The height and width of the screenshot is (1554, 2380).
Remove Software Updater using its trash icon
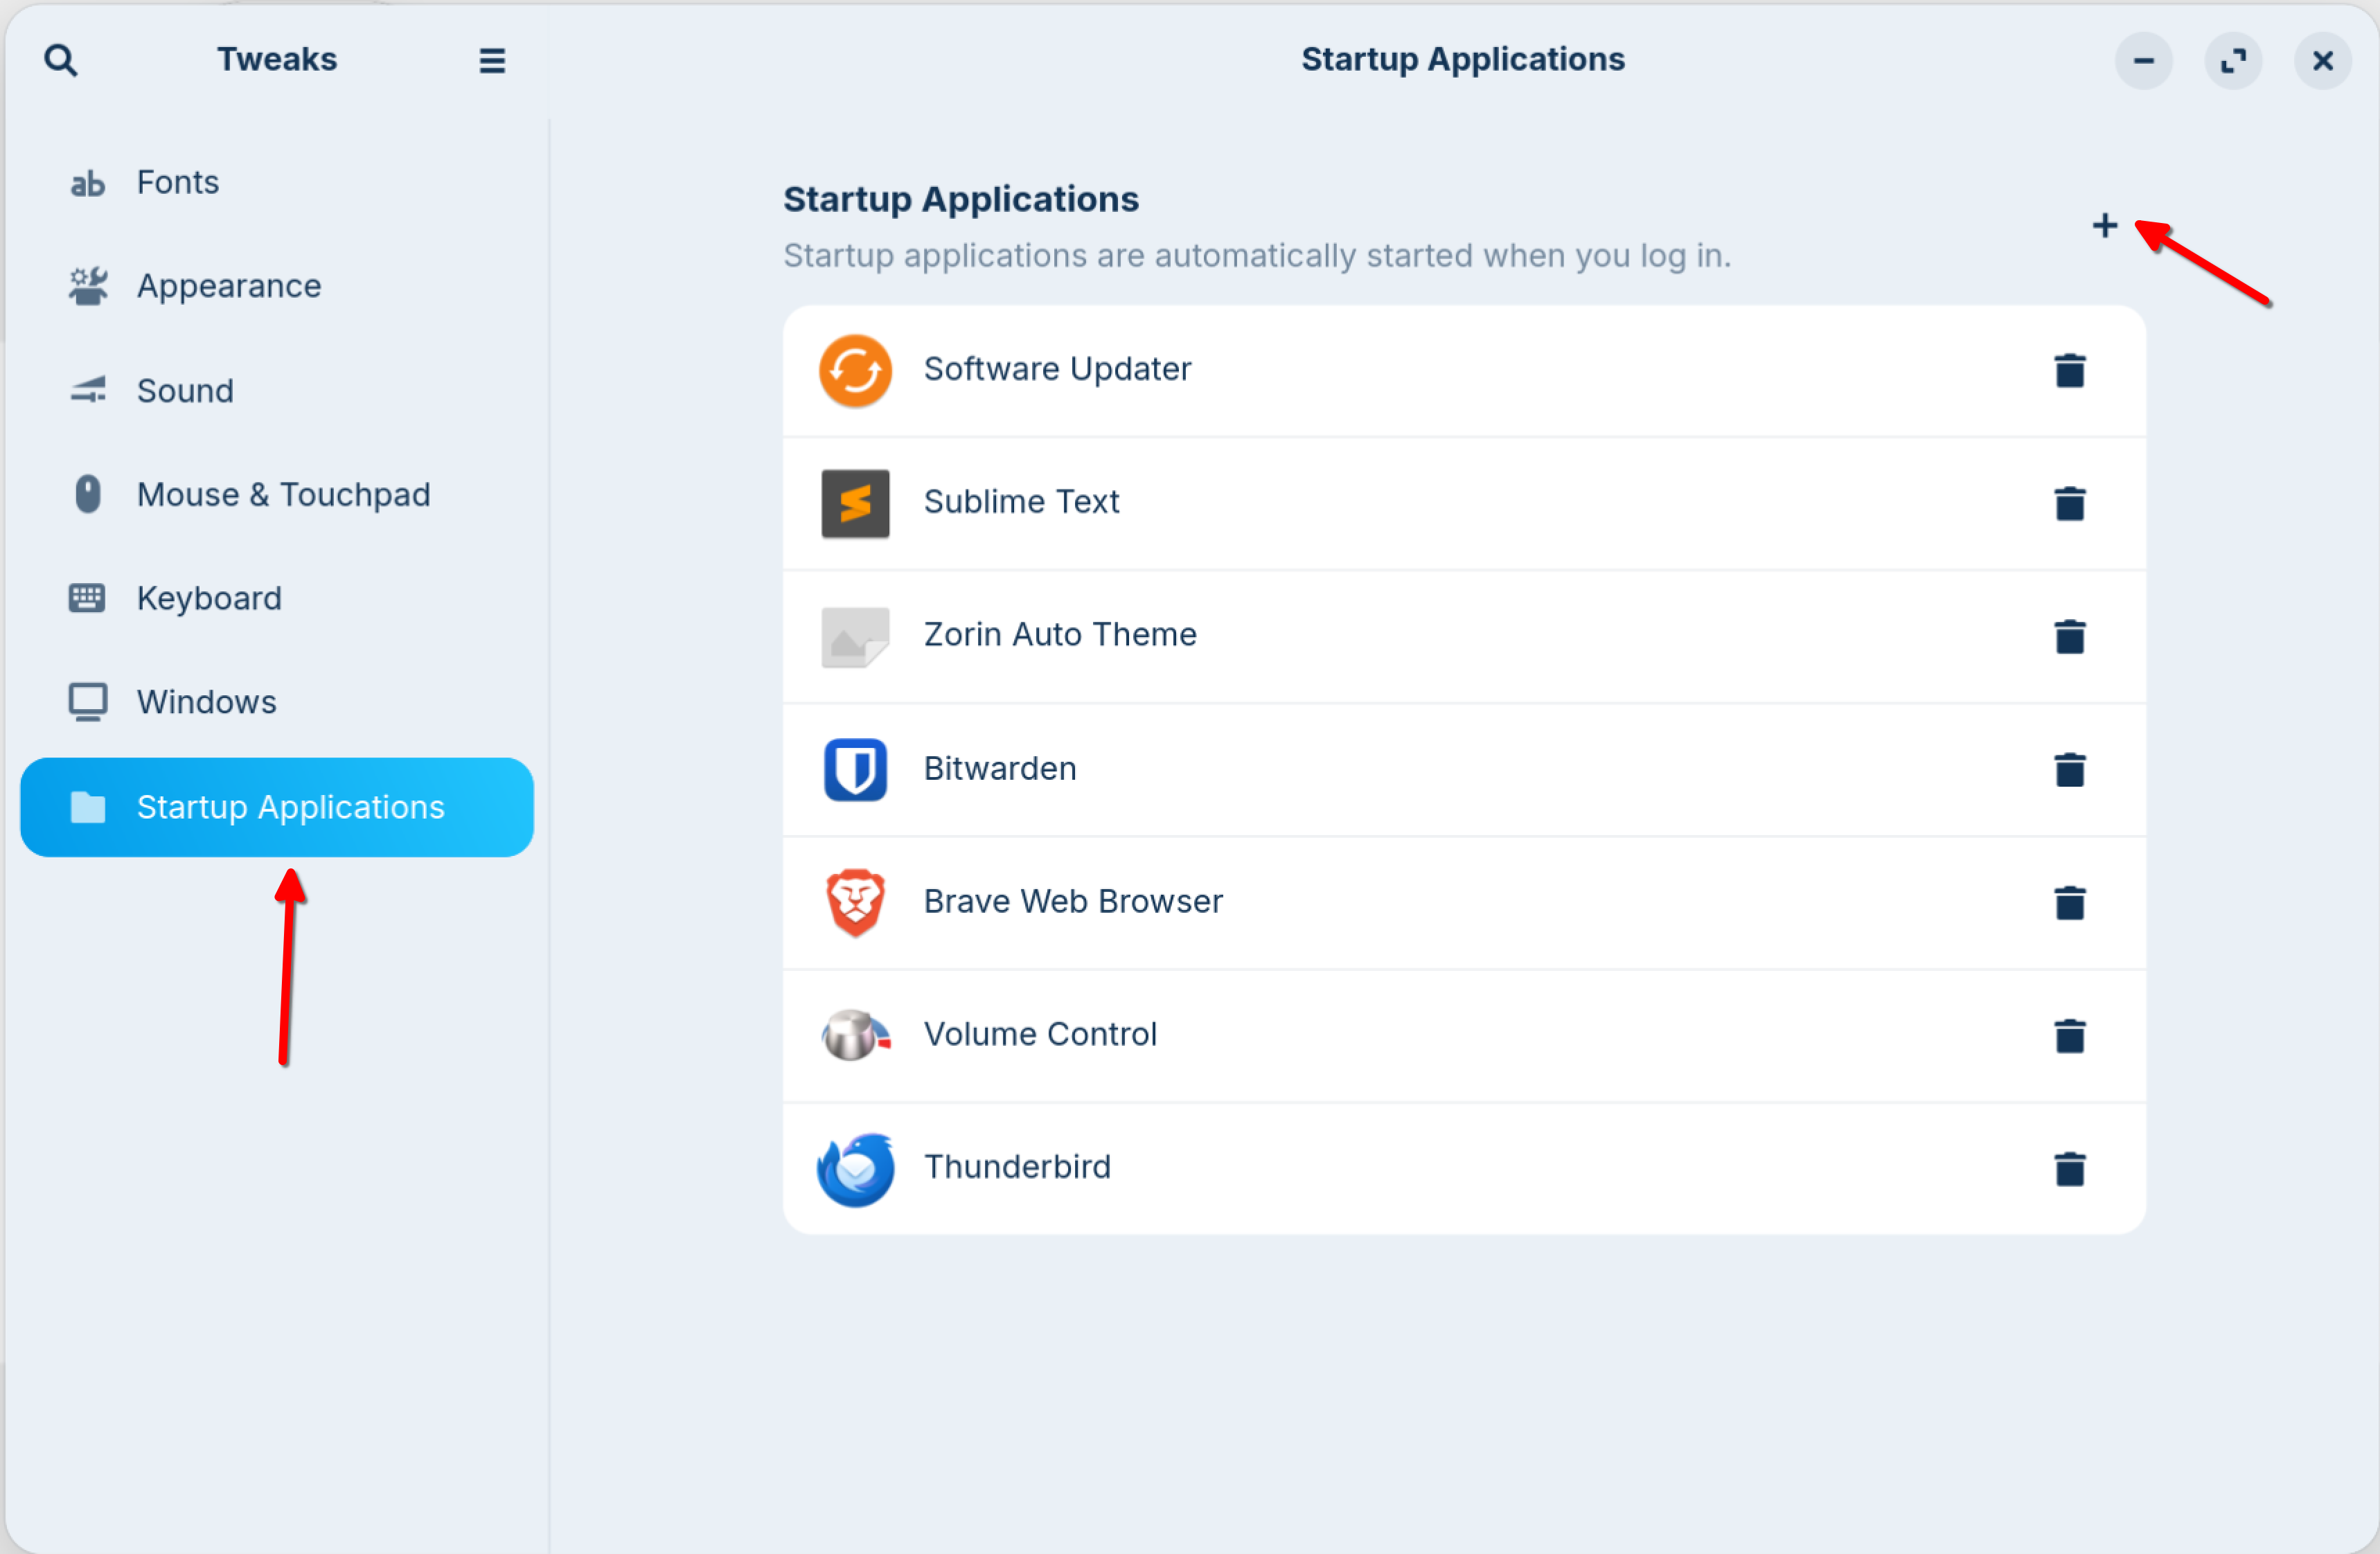[2069, 370]
